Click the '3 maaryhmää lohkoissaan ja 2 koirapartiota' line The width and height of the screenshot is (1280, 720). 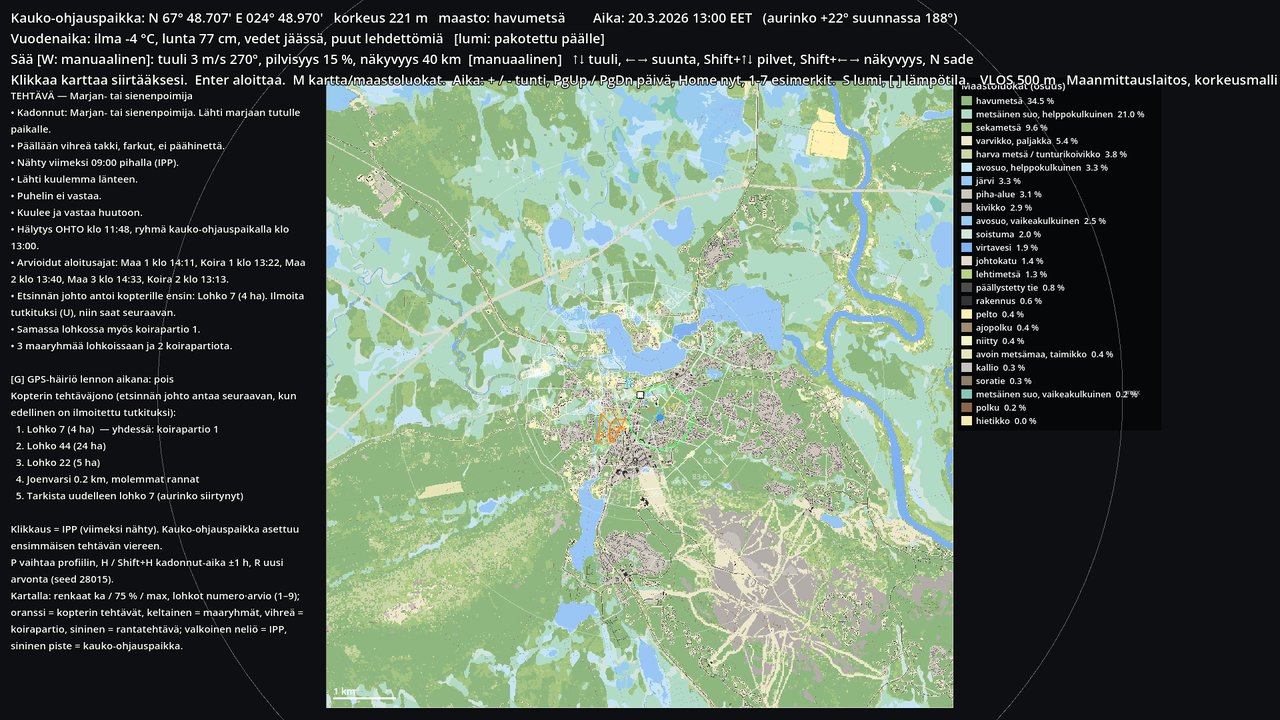pyautogui.click(x=121, y=346)
